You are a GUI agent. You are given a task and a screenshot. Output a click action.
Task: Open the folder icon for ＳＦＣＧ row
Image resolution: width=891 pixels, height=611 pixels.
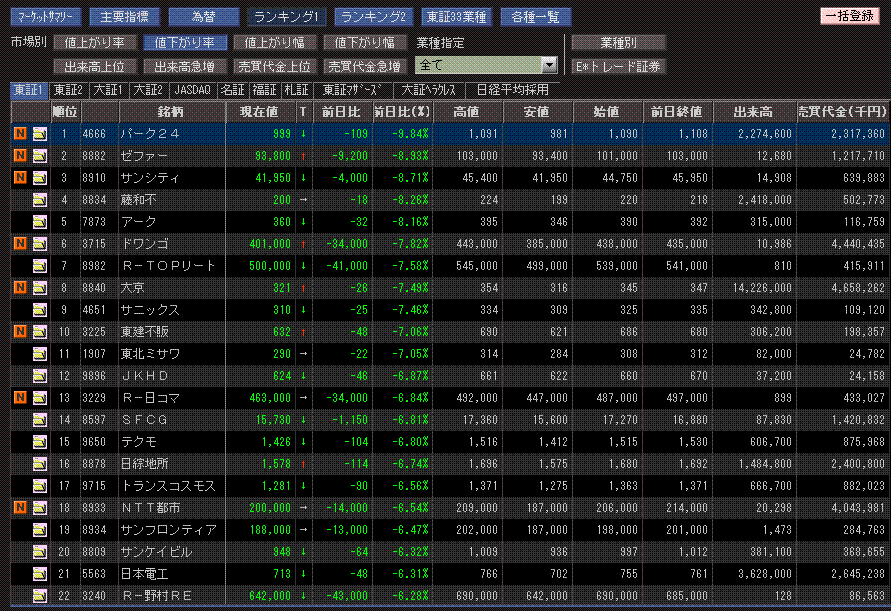tap(40, 420)
